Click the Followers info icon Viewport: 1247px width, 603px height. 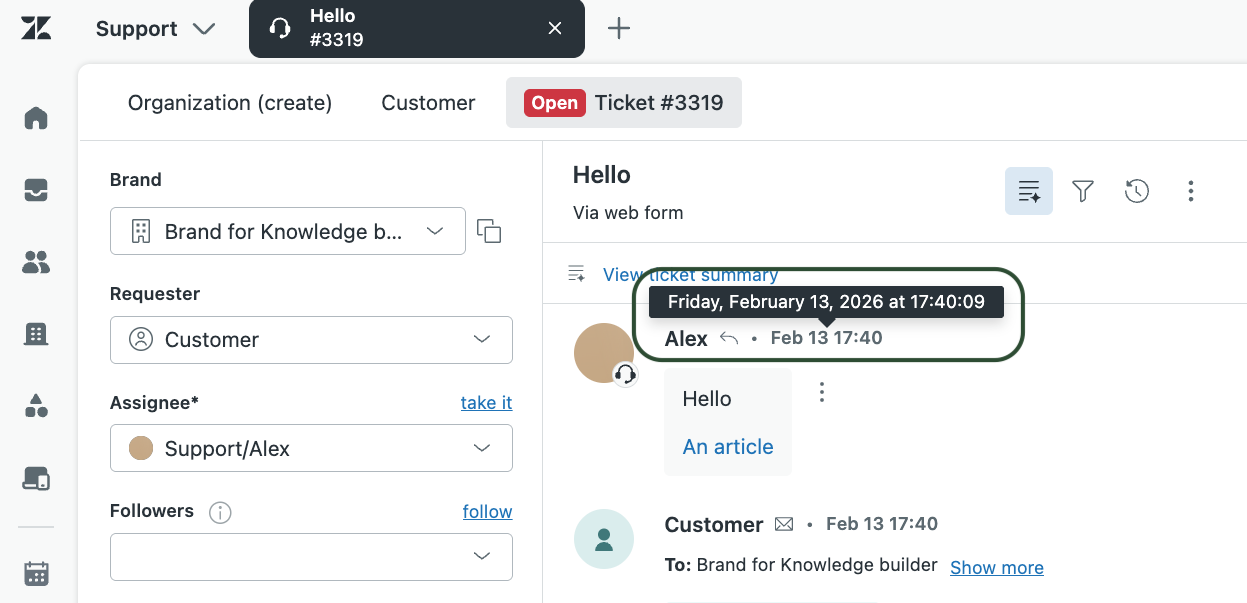(219, 512)
